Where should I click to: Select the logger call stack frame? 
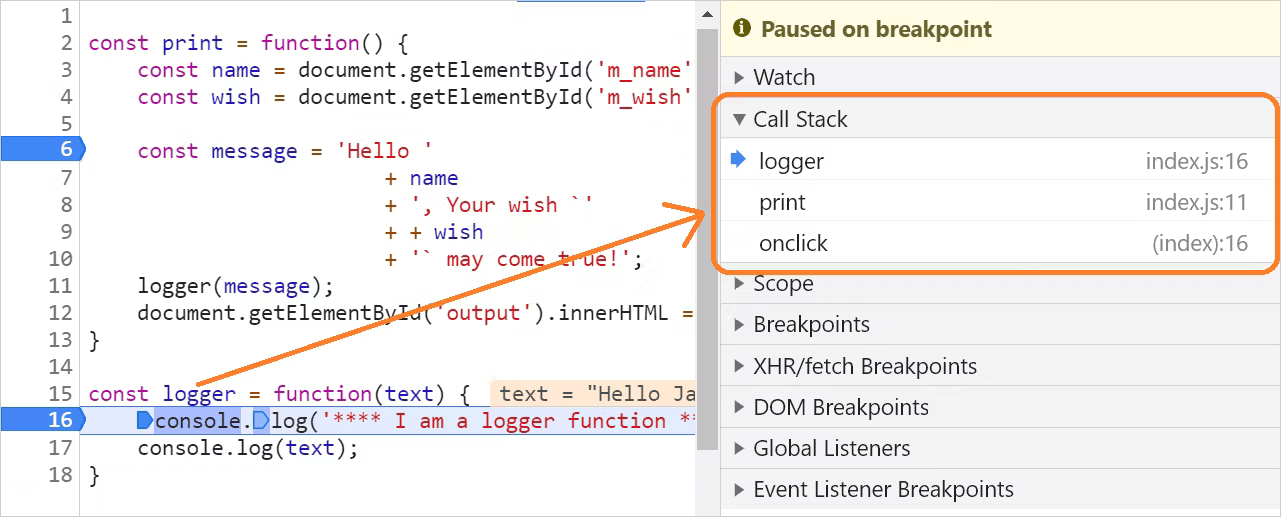tap(998, 161)
